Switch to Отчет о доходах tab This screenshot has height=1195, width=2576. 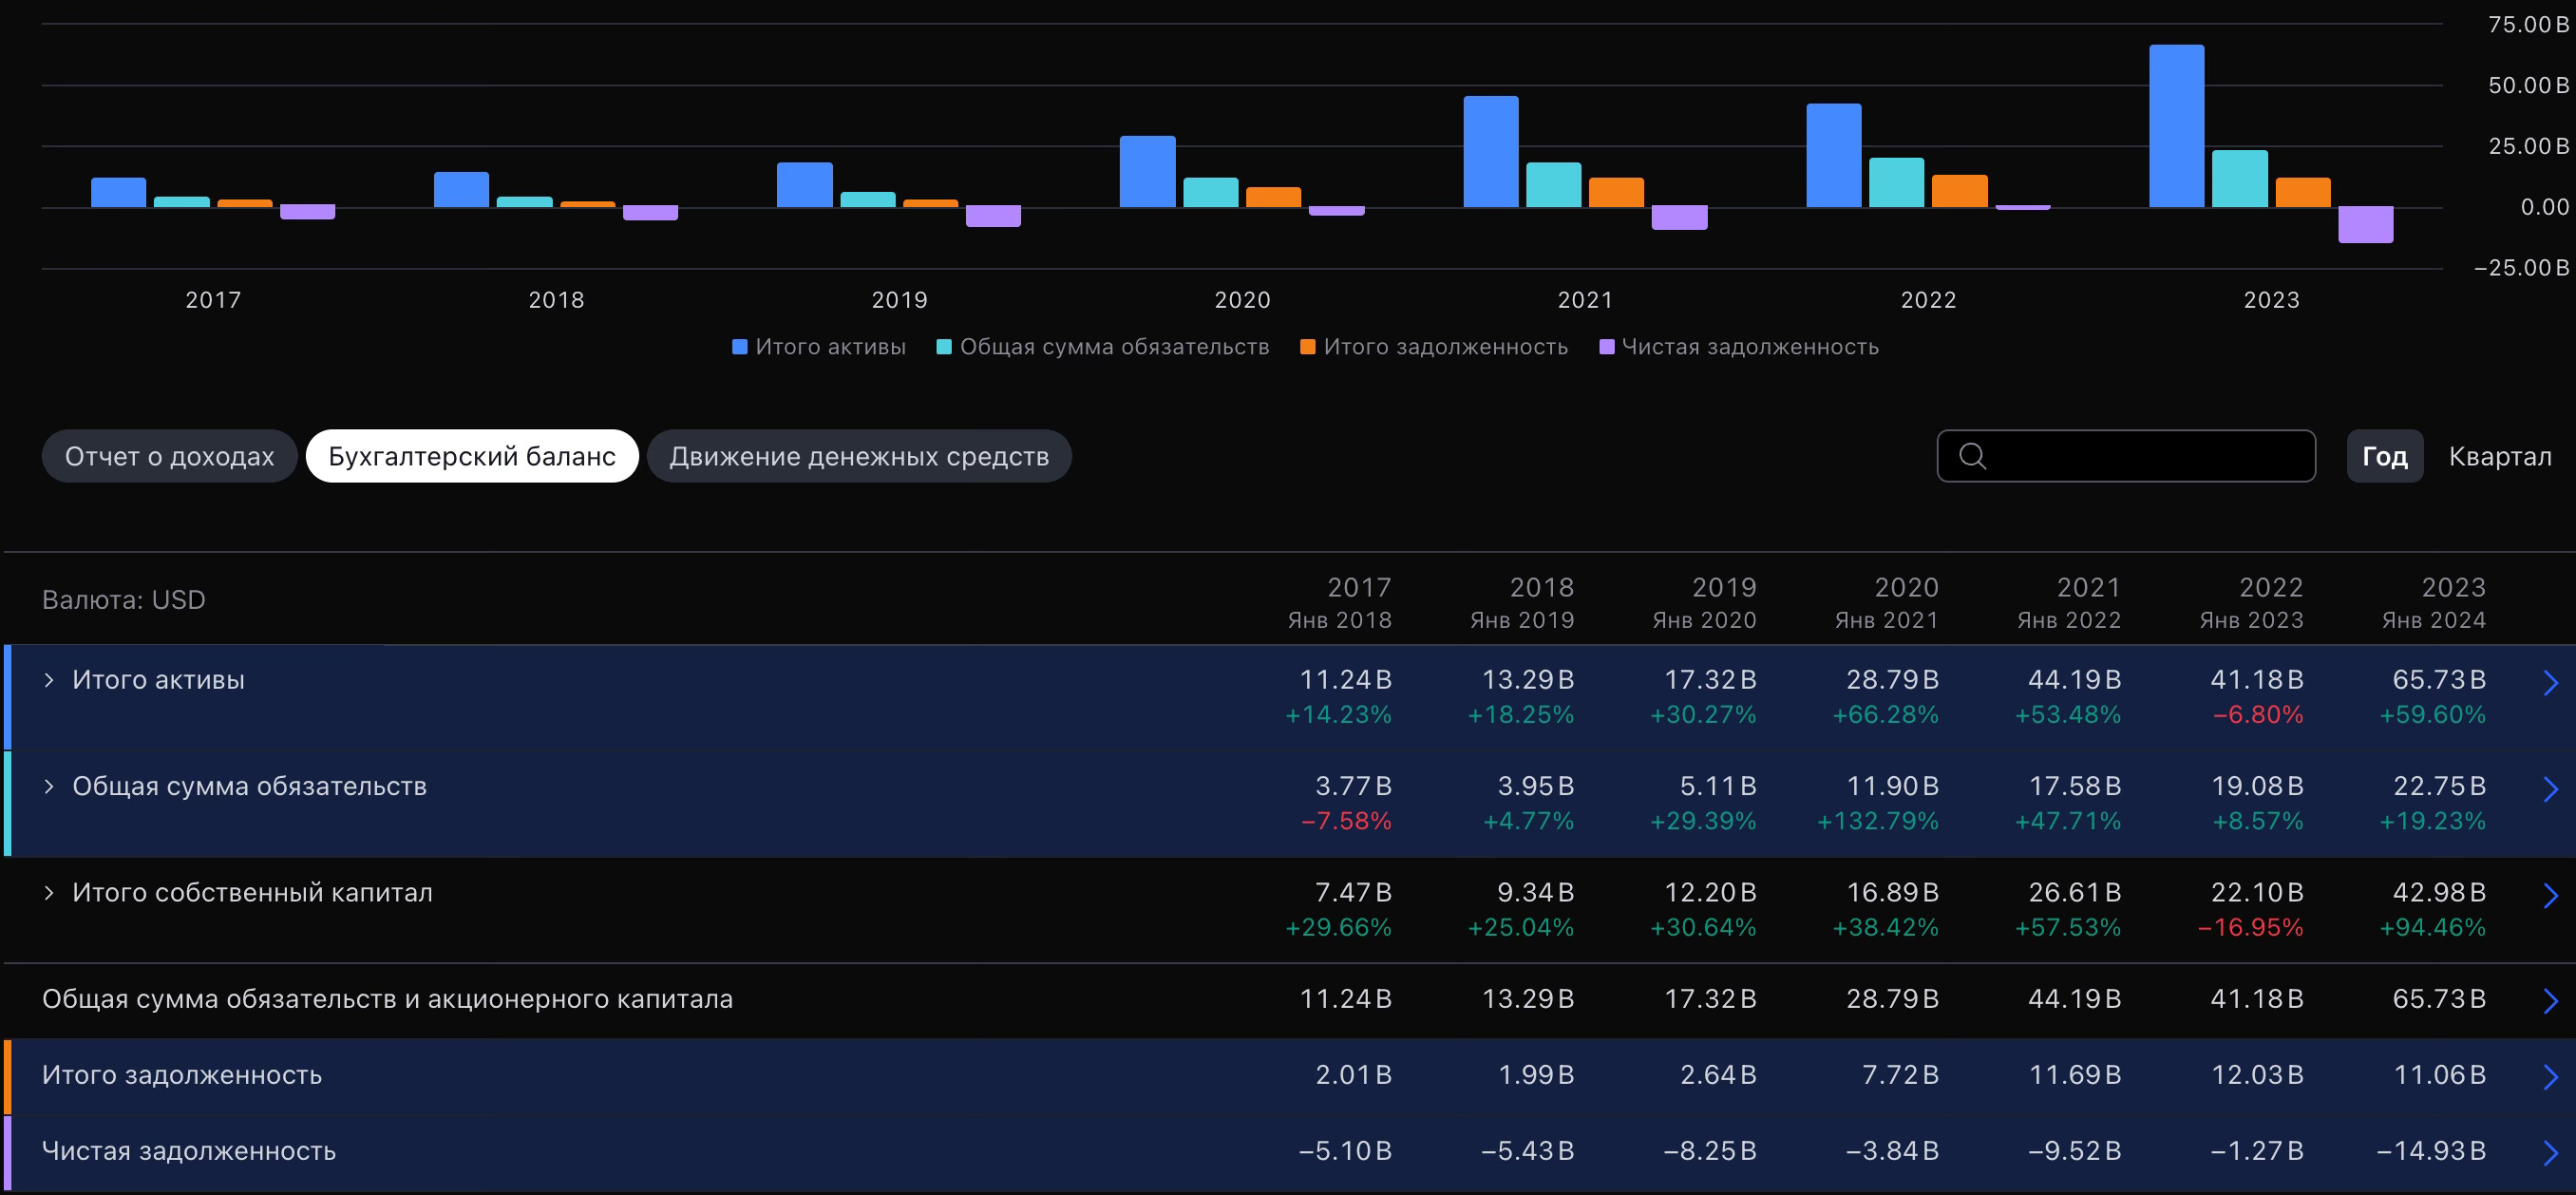coord(169,456)
